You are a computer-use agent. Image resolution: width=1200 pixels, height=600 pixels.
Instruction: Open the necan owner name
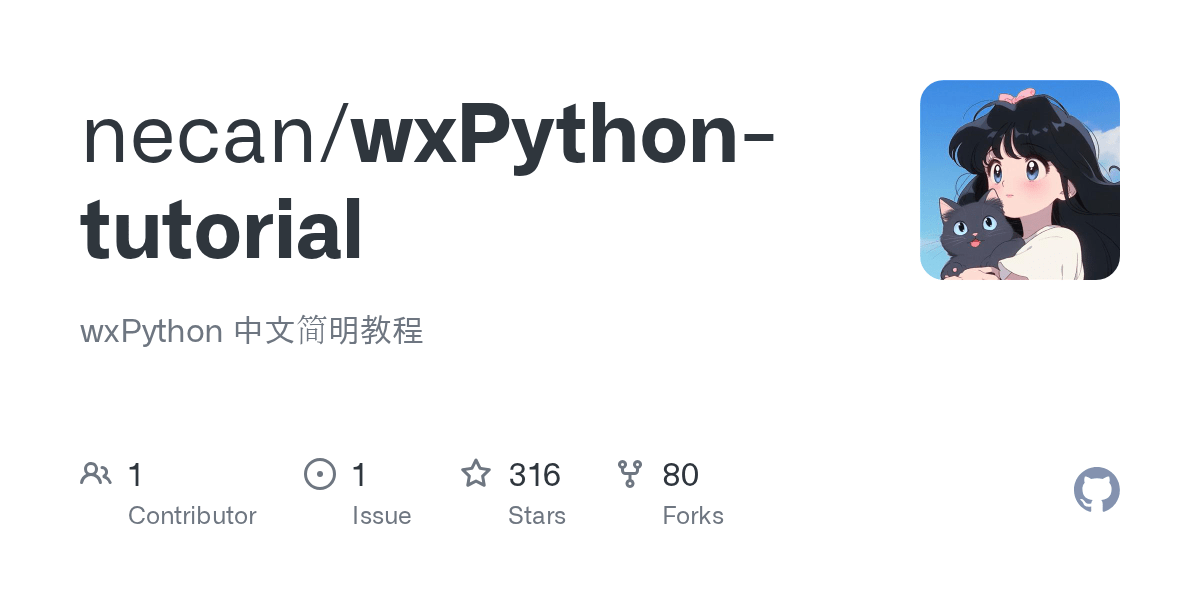click(206, 138)
